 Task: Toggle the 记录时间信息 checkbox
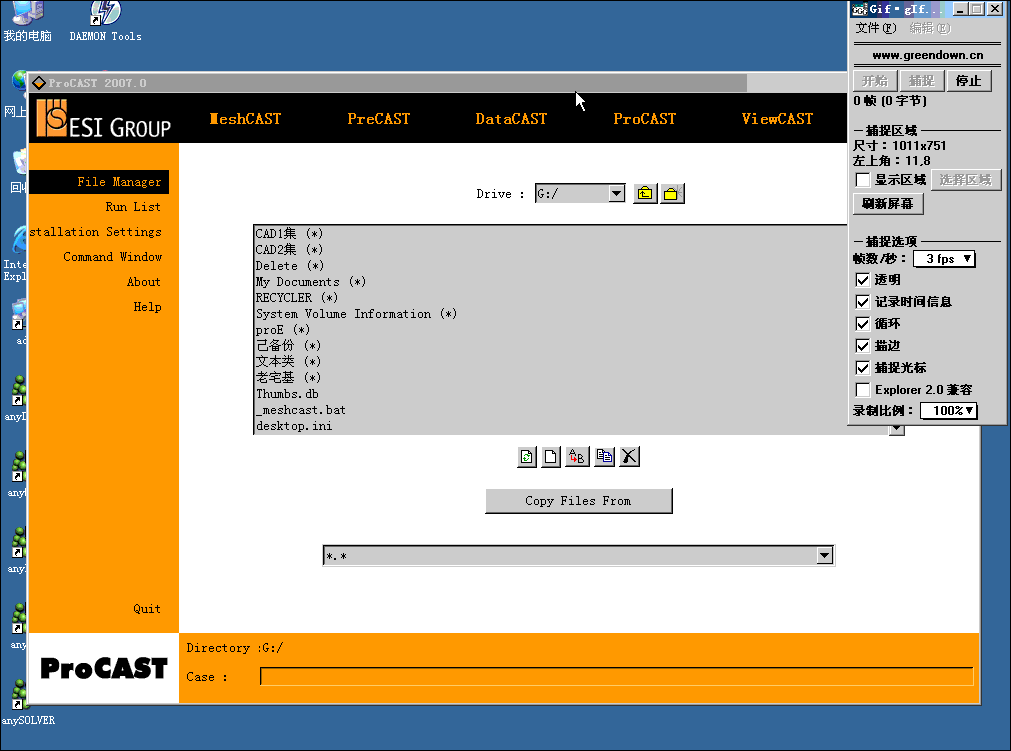[x=863, y=302]
